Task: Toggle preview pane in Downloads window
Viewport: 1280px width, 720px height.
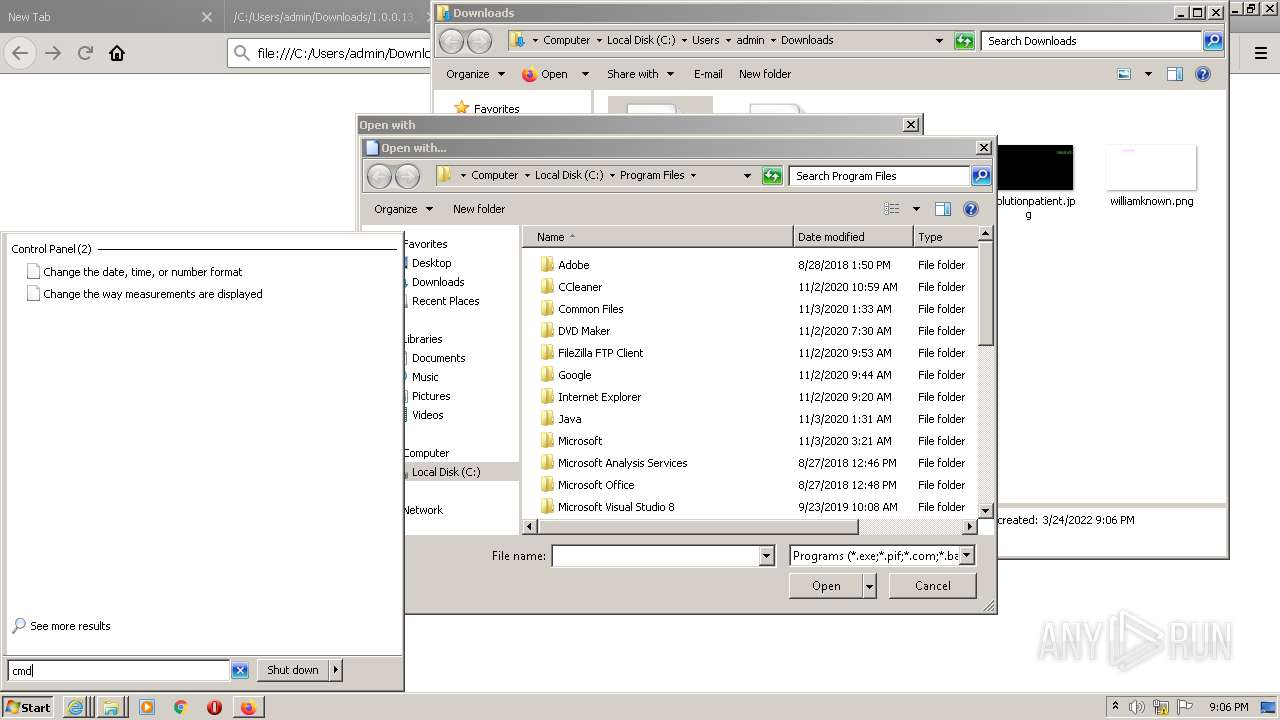Action: (x=1175, y=74)
